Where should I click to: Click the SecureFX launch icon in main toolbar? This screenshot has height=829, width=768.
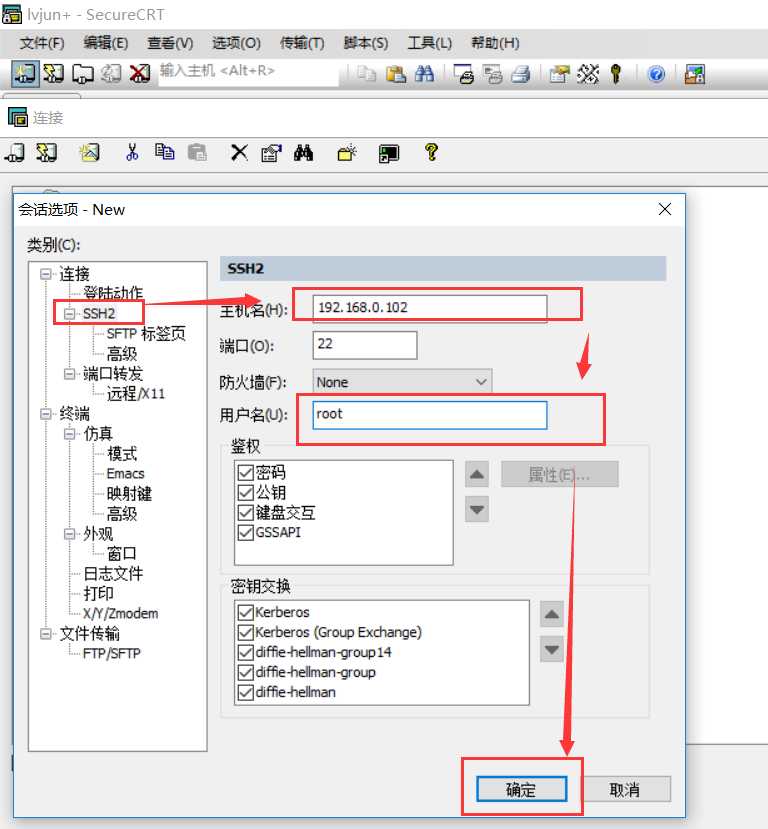[x=695, y=74]
